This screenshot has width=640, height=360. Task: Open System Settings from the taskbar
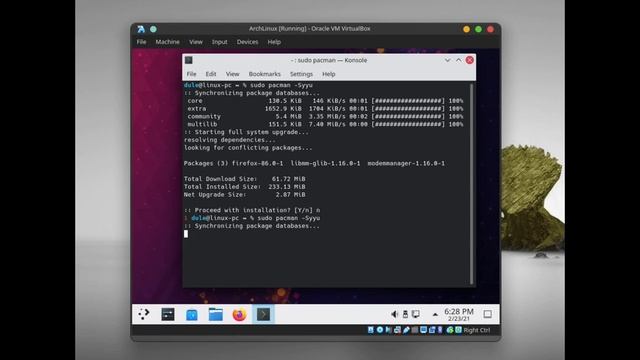point(168,314)
